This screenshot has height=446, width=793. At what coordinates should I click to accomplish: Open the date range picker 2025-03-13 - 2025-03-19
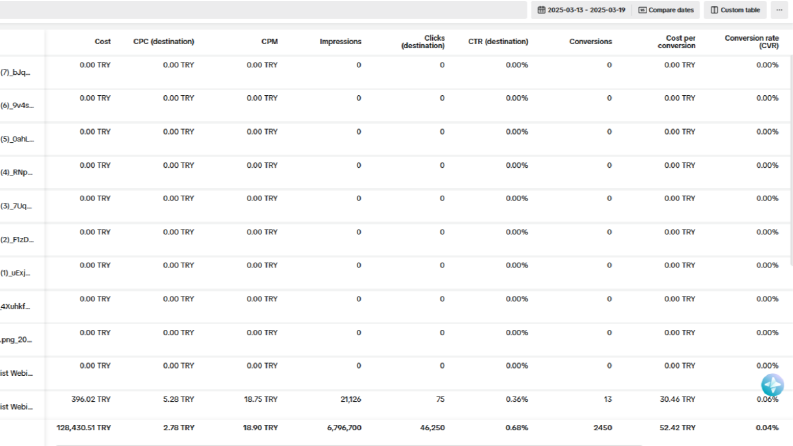(581, 10)
